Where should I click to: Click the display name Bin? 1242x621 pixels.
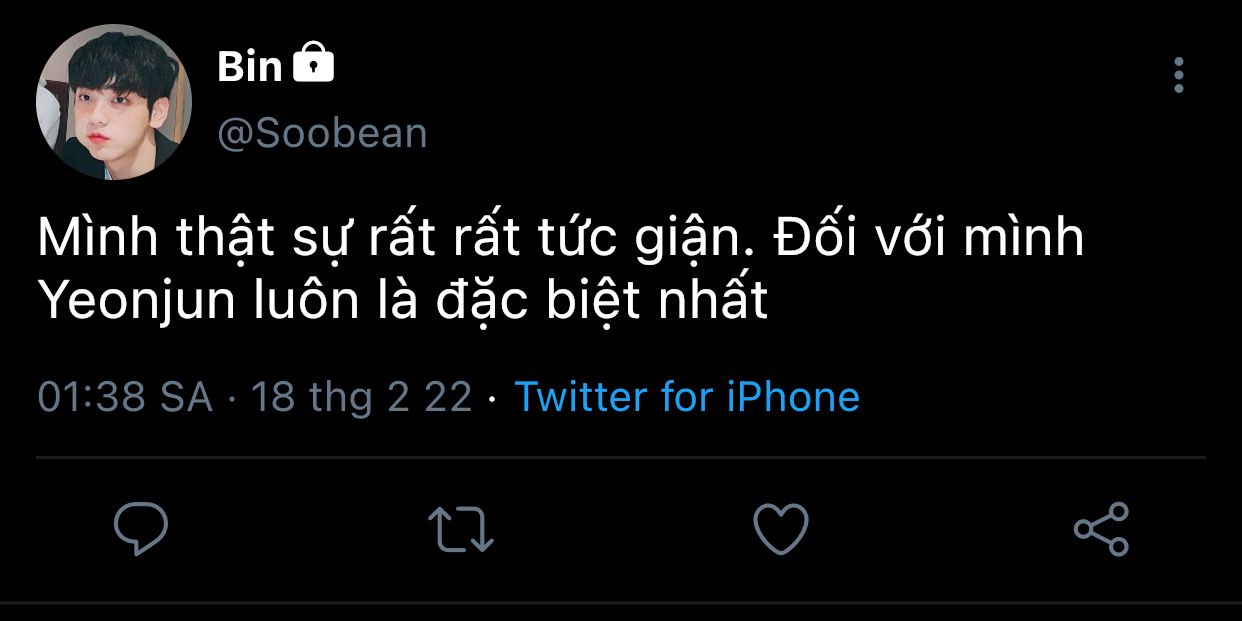click(250, 67)
